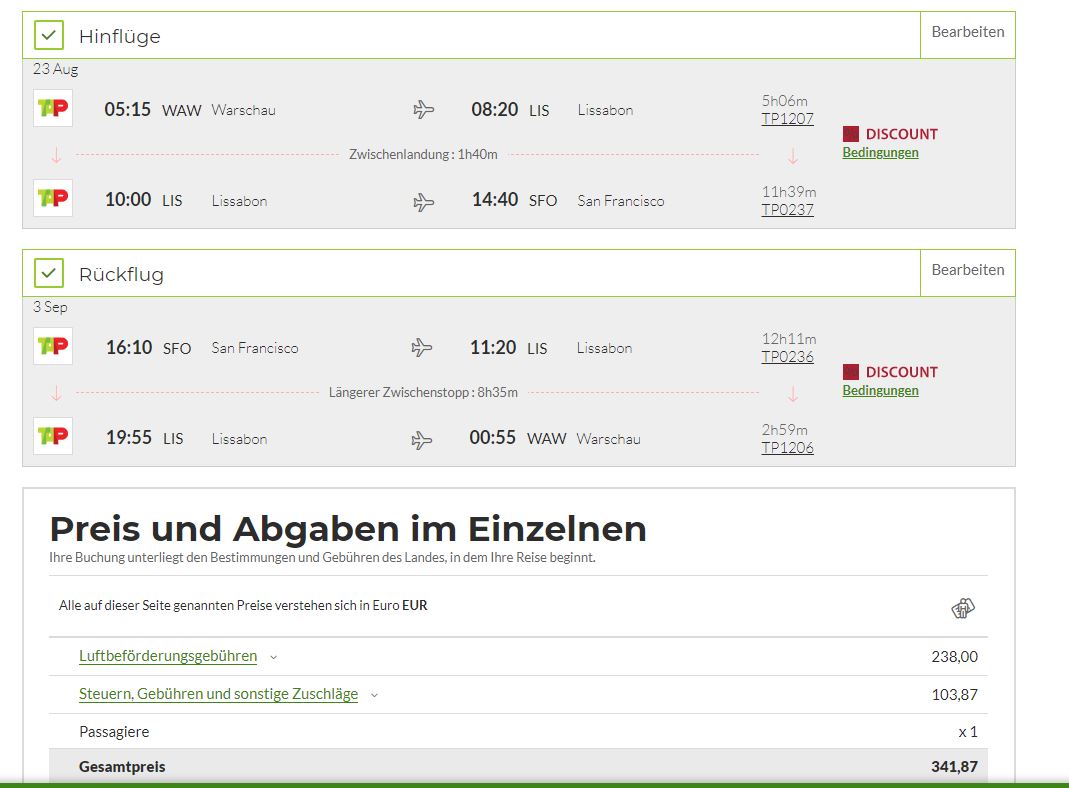This screenshot has height=788, width=1069.
Task: Click TAP logo beside 19:55 Lissabon departure
Action: coord(53,436)
